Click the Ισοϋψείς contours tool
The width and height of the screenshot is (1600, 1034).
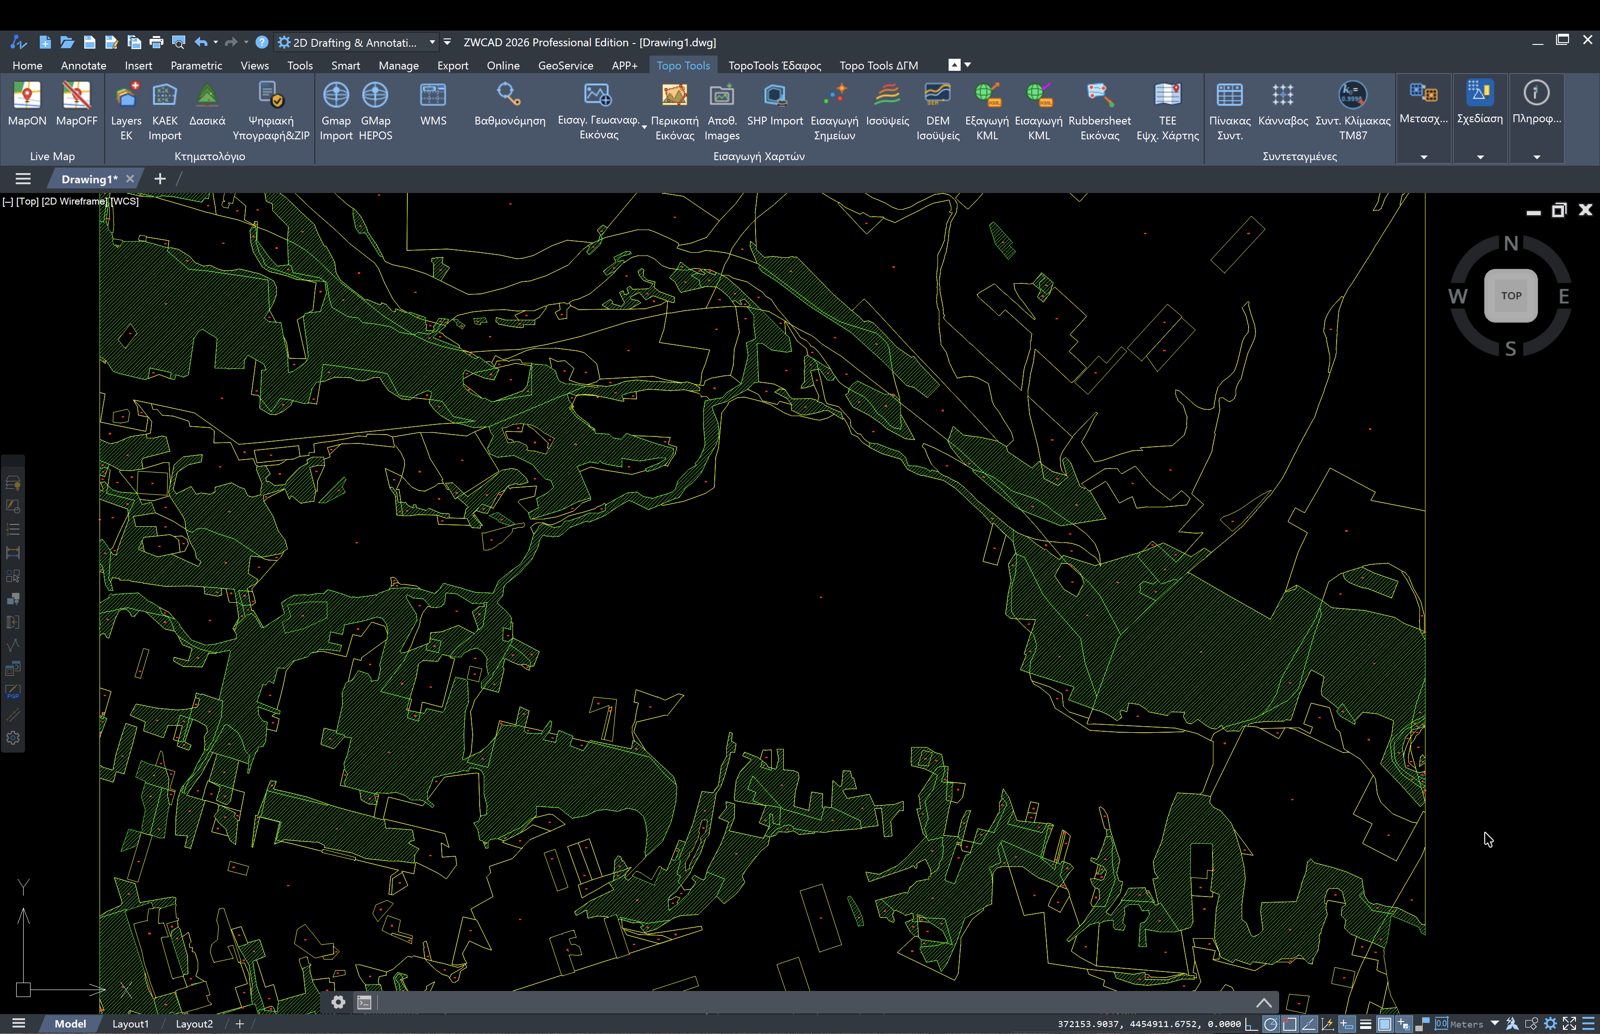[x=888, y=104]
